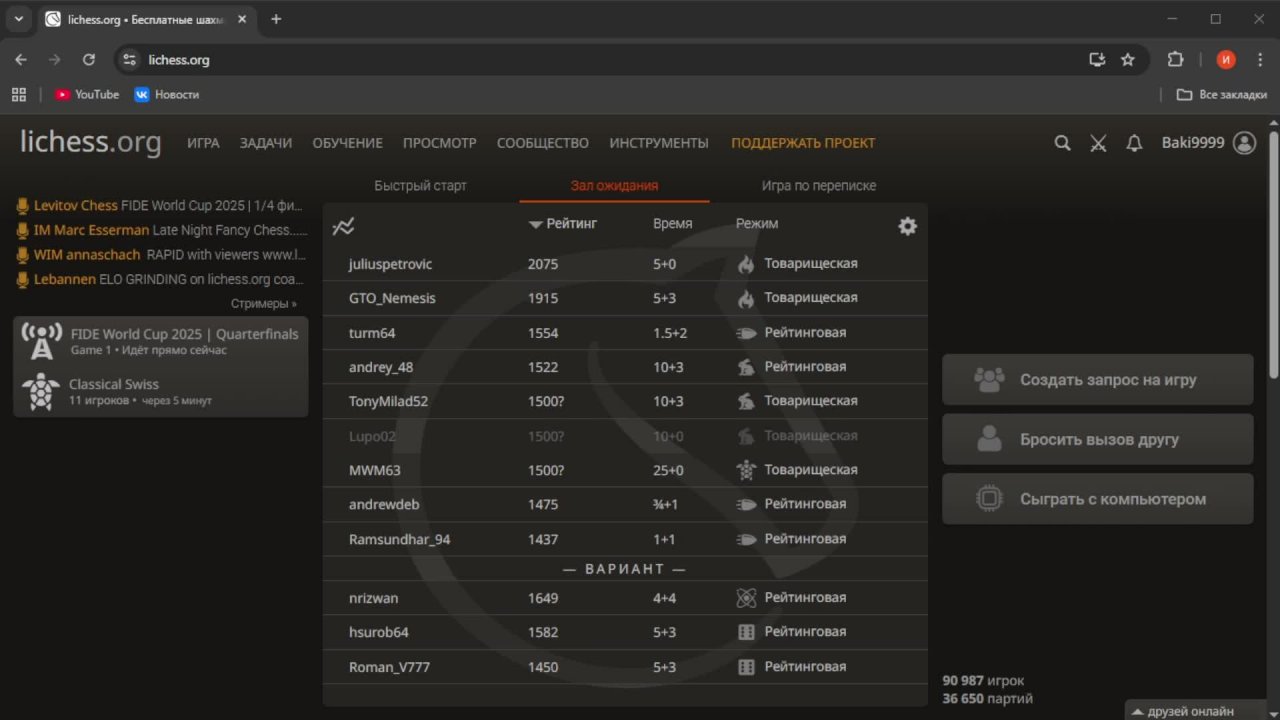
Task: Open Chrome extensions puzzle icon
Action: point(1175,59)
